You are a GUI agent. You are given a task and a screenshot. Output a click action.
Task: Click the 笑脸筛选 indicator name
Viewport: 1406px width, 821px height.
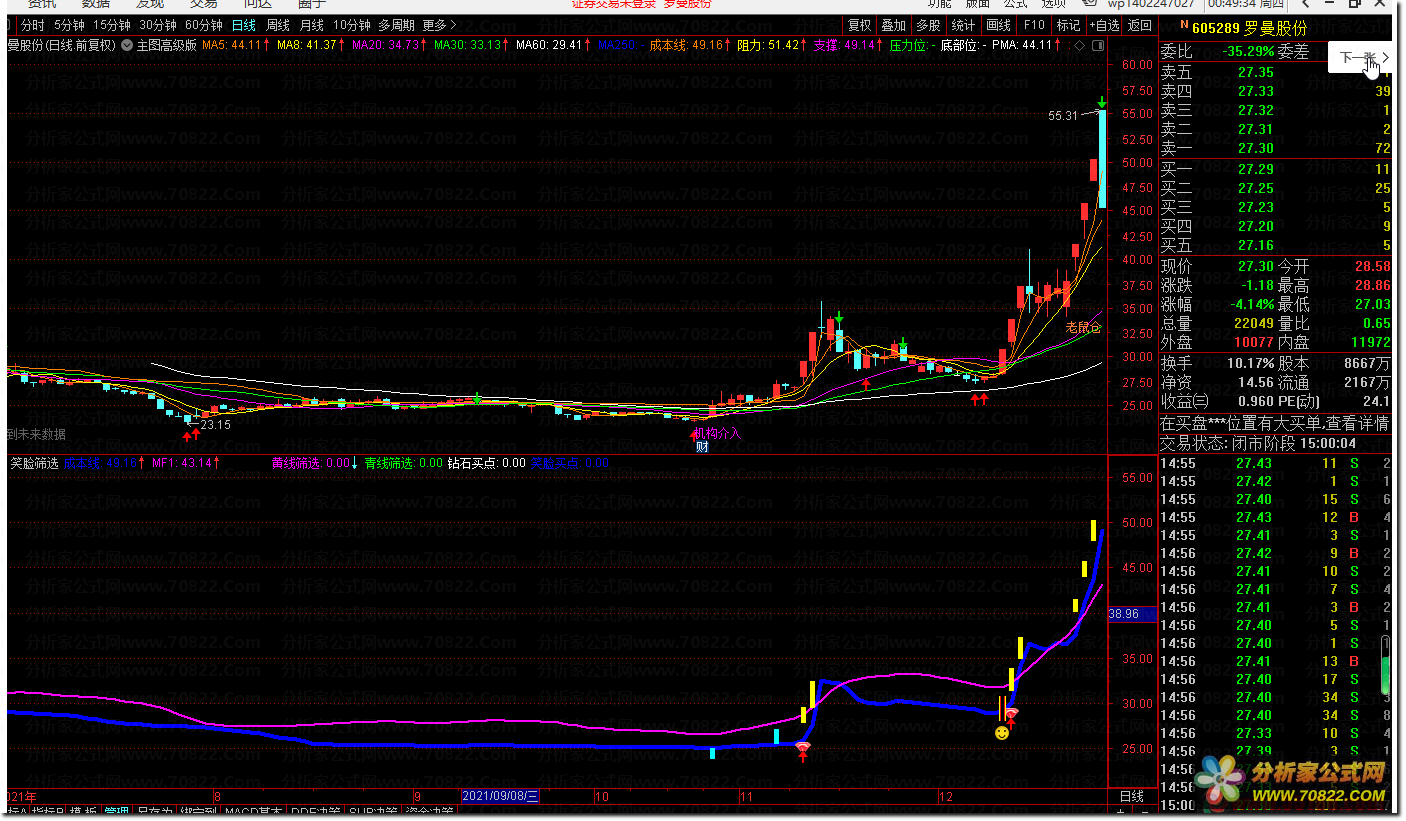(x=34, y=463)
